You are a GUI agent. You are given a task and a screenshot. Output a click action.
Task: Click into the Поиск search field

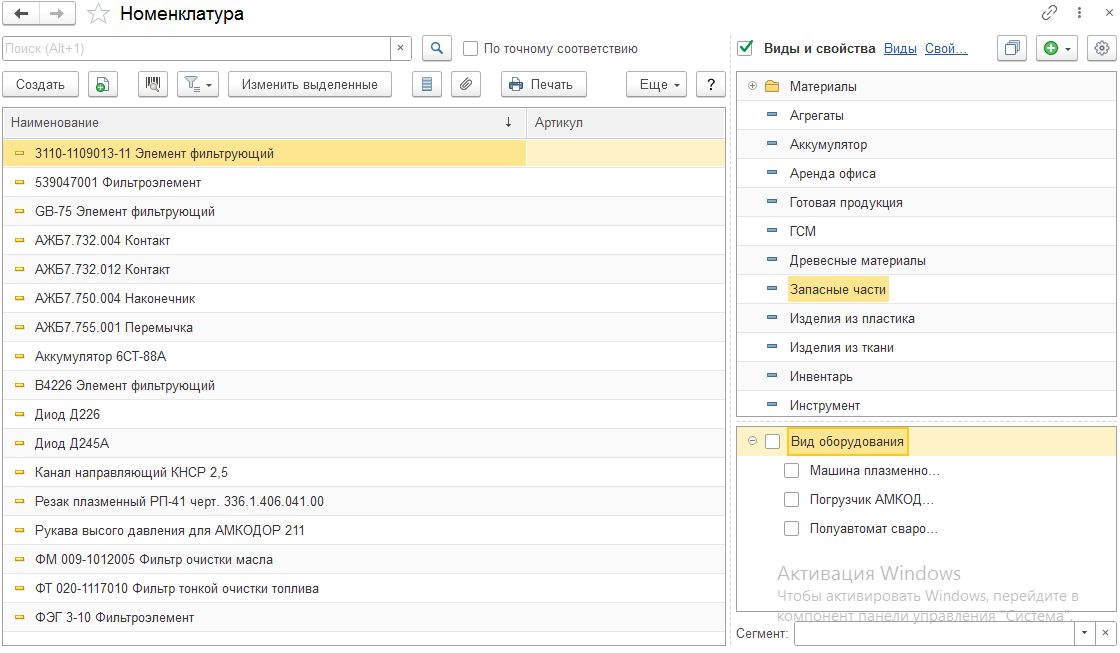click(x=195, y=48)
